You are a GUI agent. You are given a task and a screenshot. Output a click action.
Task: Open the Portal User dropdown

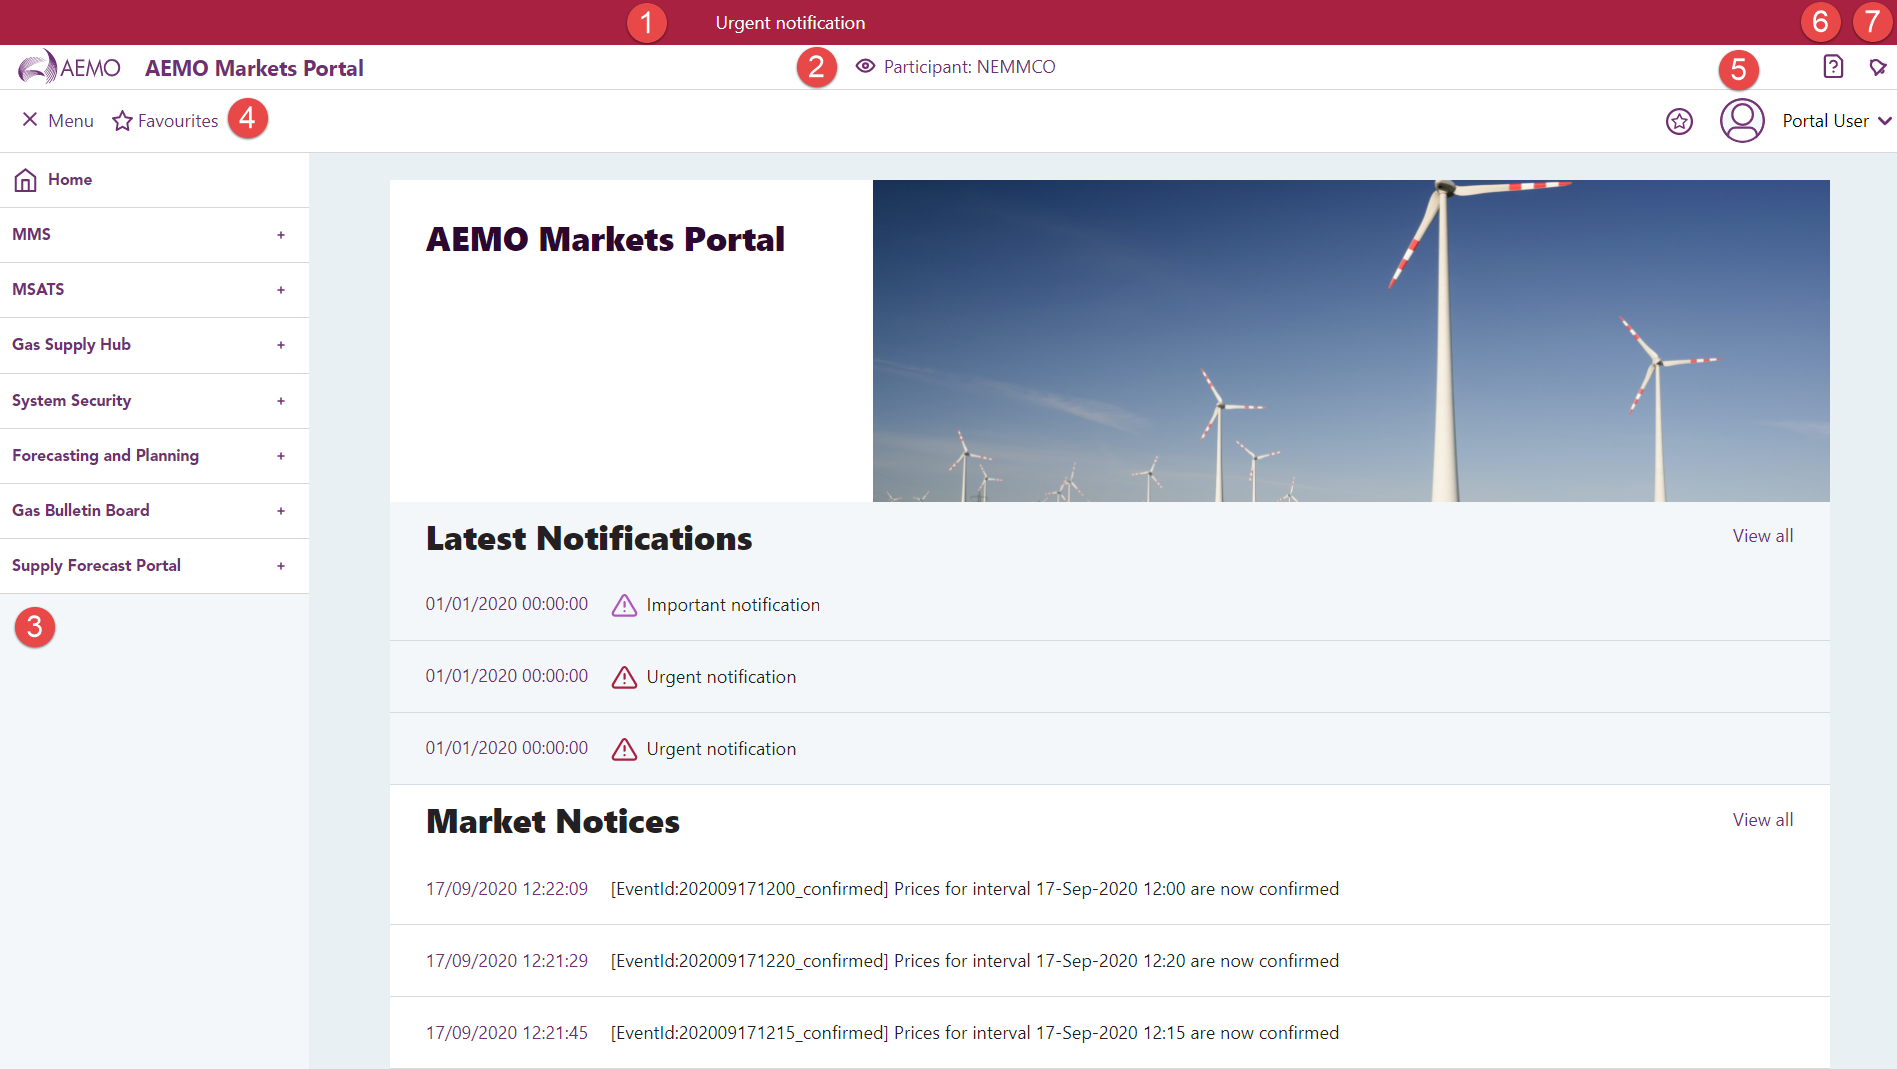[x=1837, y=121]
